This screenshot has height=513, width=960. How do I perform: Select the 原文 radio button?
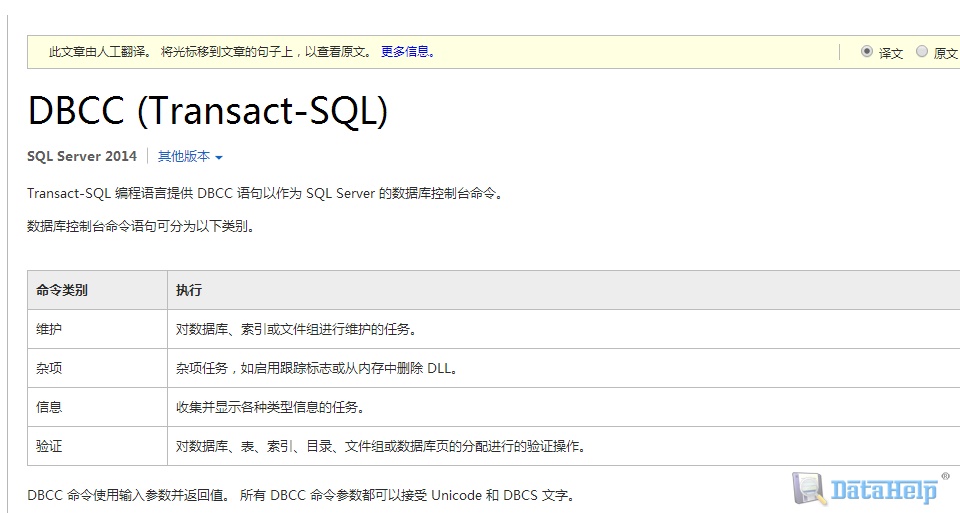click(921, 51)
